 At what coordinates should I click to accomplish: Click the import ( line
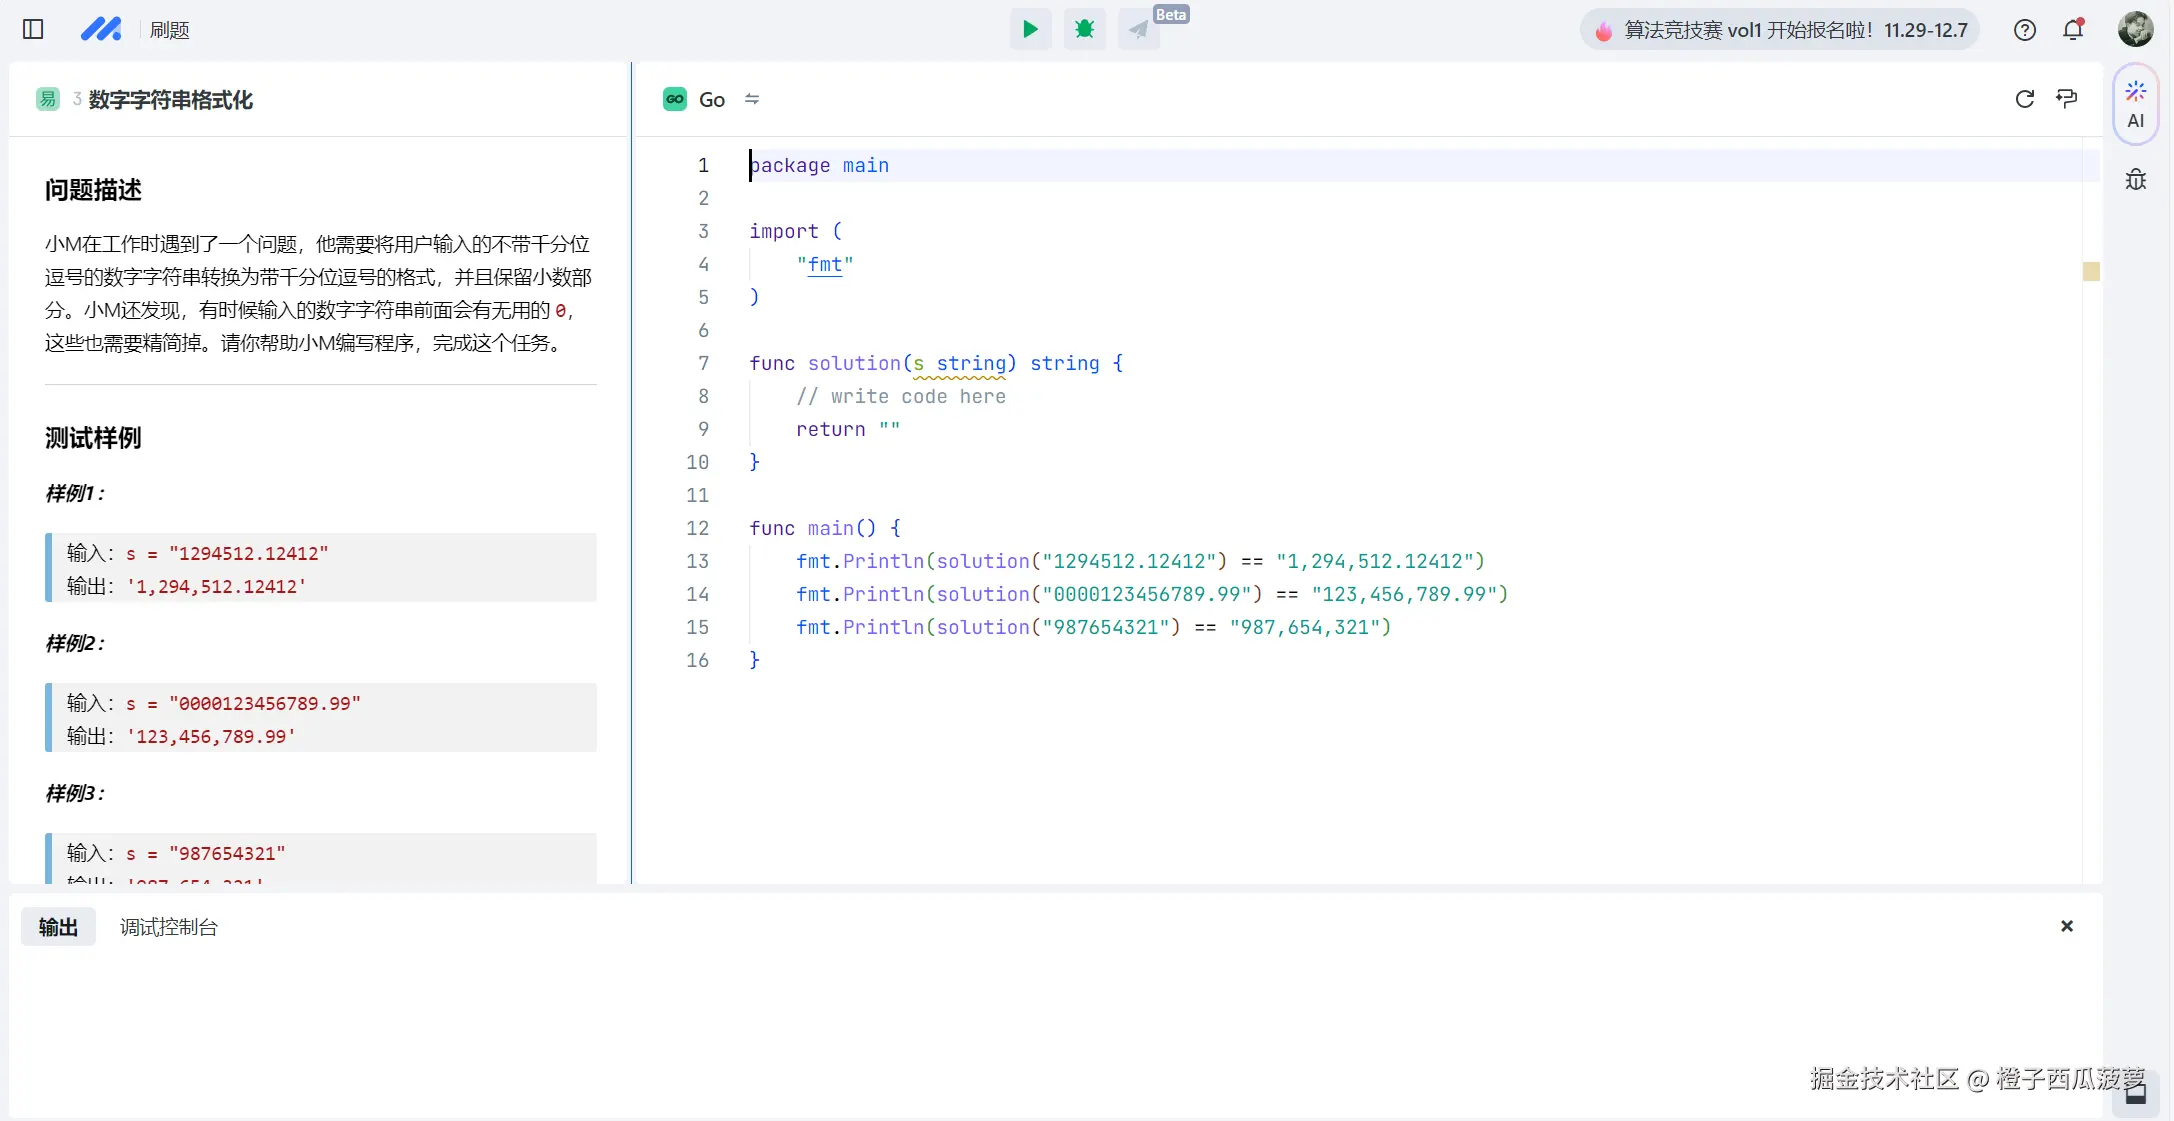pyautogui.click(x=796, y=231)
